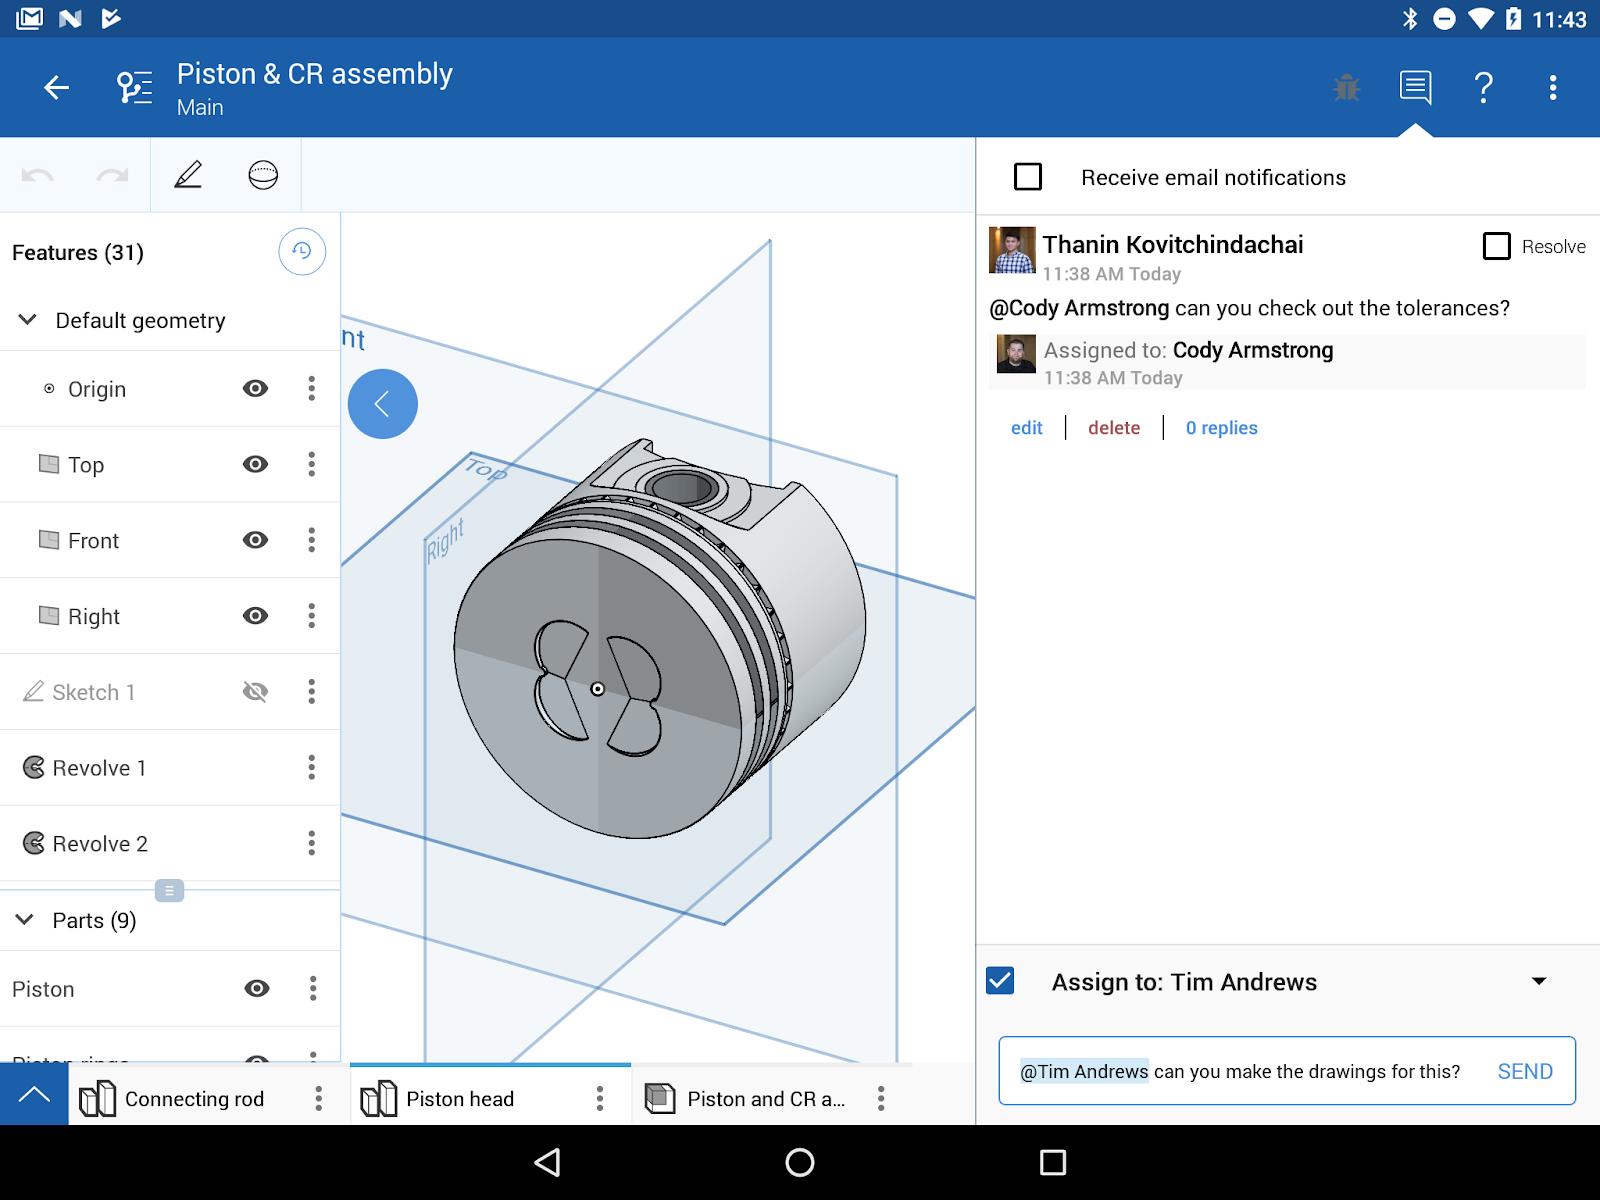Collapse the Parts (9) list

(26, 920)
